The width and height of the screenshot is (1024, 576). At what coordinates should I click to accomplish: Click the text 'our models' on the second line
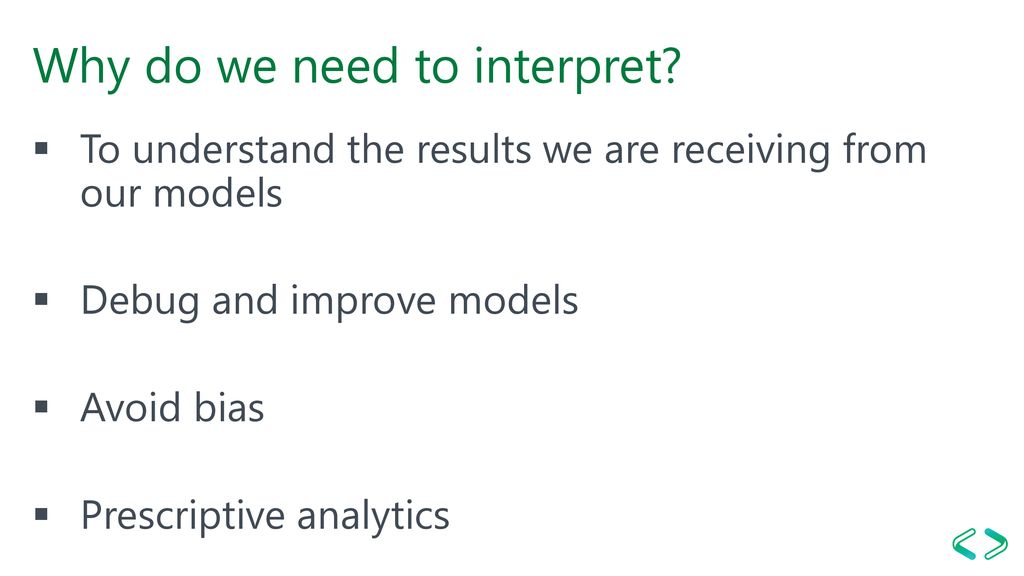tap(182, 194)
